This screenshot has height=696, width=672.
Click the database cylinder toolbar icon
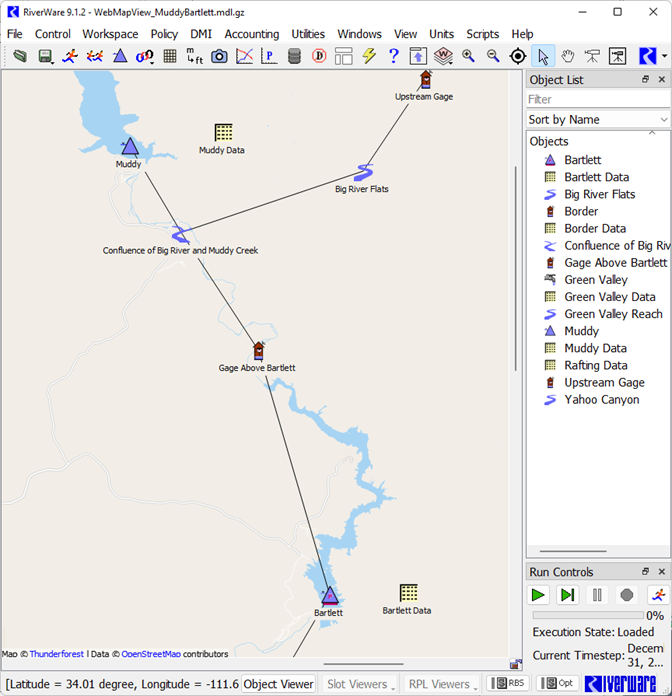coord(294,57)
